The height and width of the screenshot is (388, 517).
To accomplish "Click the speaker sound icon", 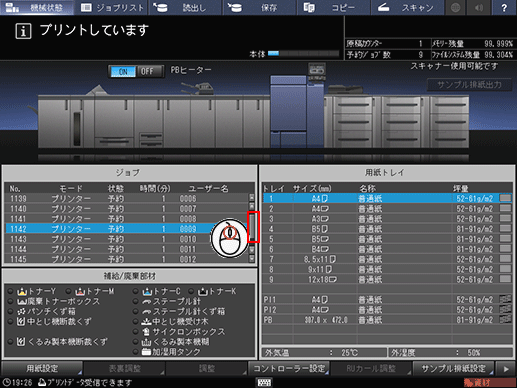I will click(479, 7).
